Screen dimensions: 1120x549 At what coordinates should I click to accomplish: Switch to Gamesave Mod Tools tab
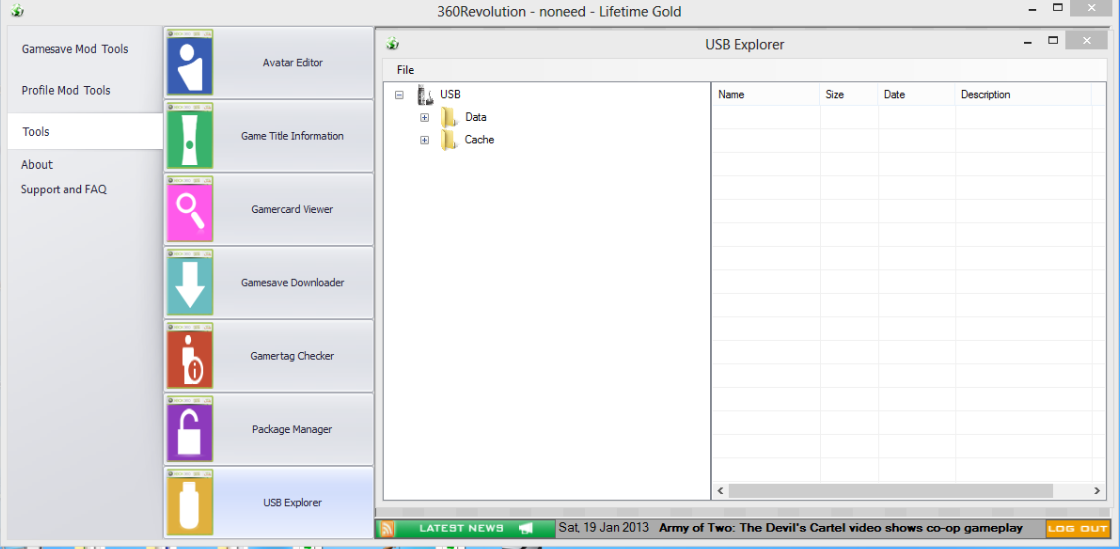[x=75, y=49]
